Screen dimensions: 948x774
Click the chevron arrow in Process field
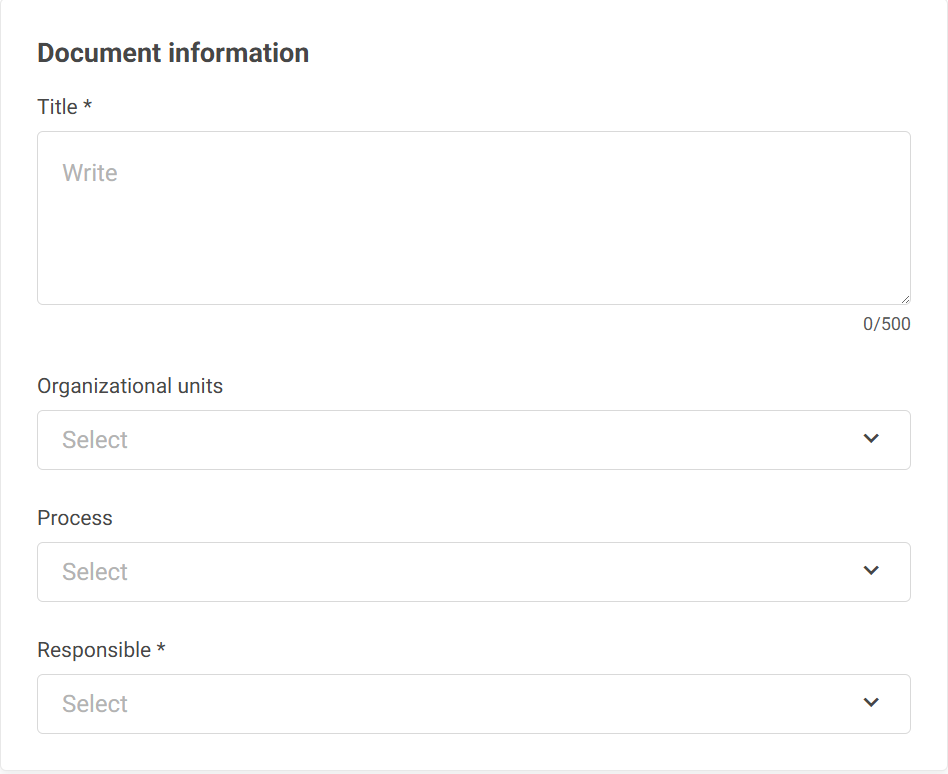871,570
